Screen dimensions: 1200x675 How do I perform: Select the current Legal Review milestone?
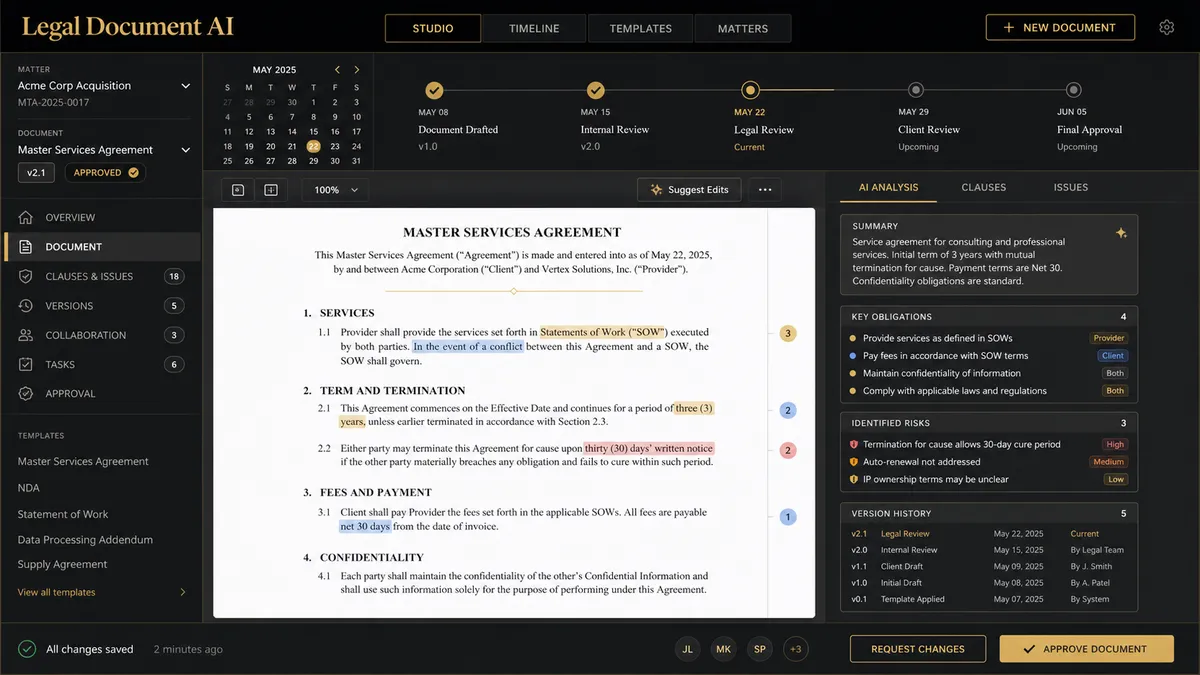[750, 91]
